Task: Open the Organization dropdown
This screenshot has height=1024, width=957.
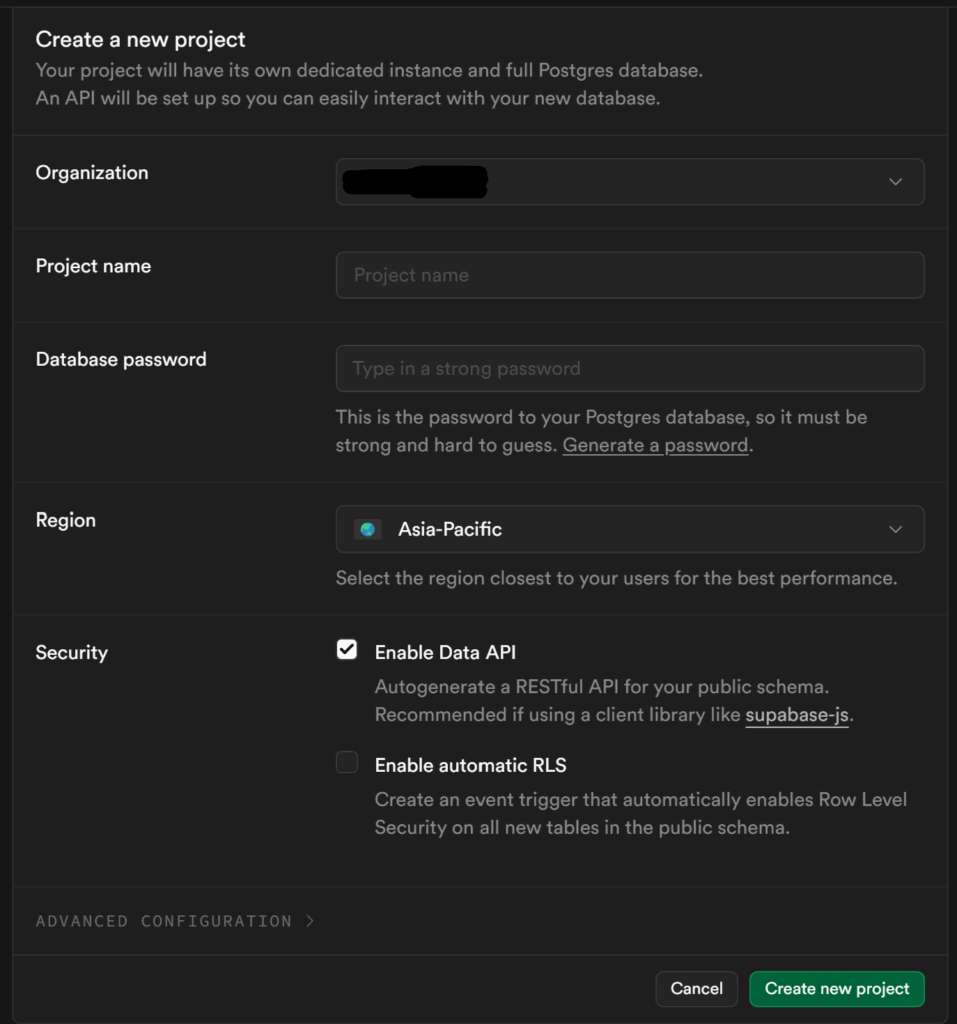Action: (x=630, y=182)
